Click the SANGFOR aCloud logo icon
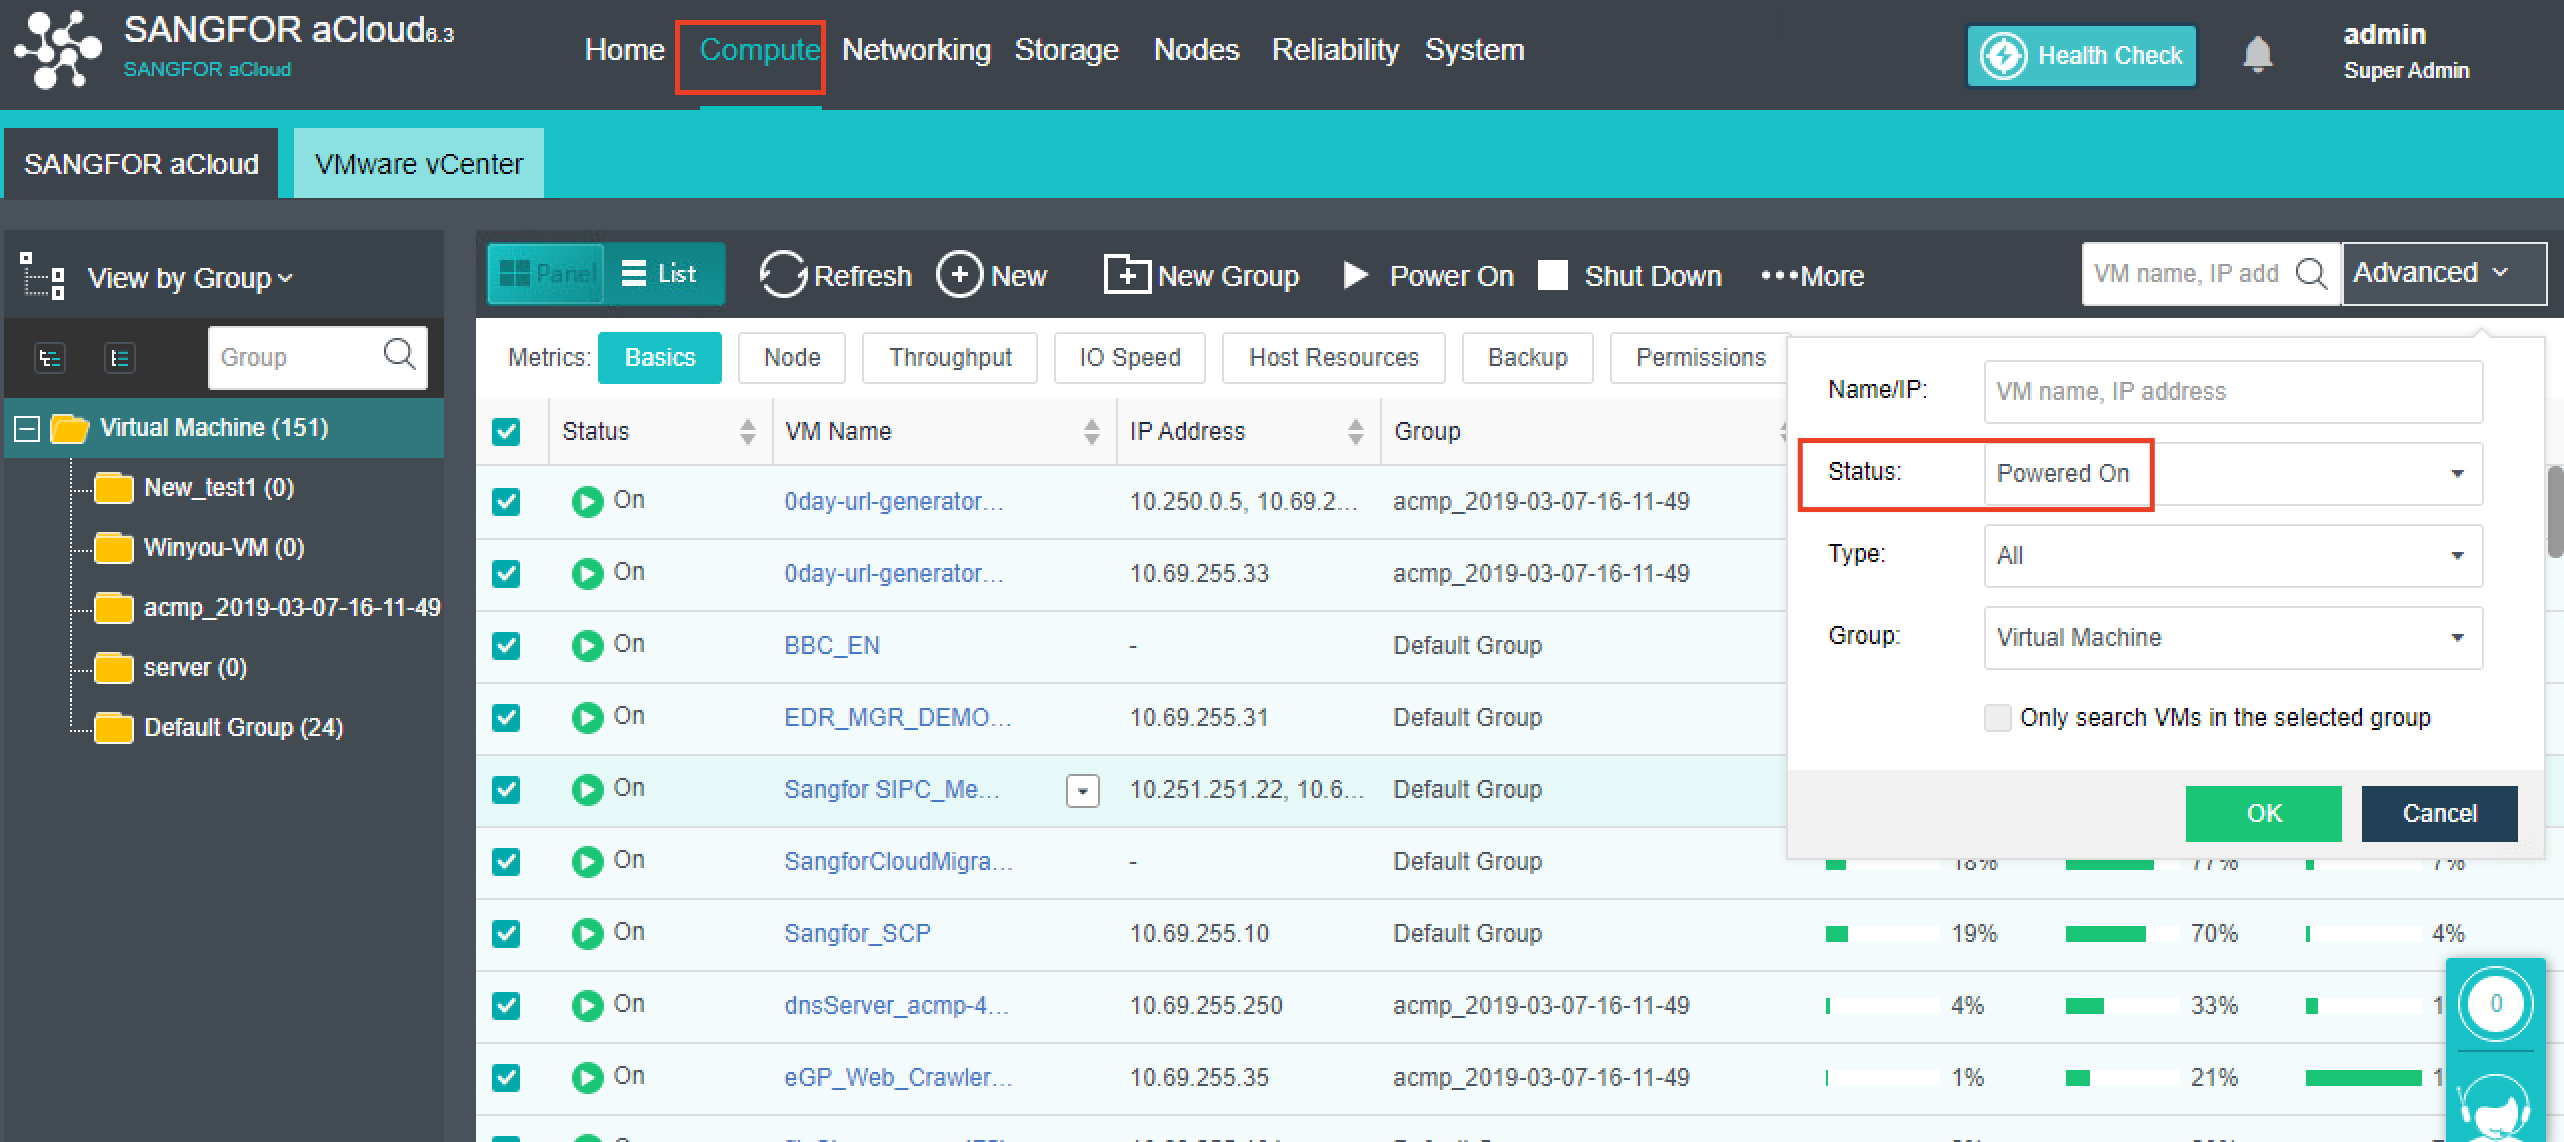The height and width of the screenshot is (1142, 2564). [x=57, y=49]
